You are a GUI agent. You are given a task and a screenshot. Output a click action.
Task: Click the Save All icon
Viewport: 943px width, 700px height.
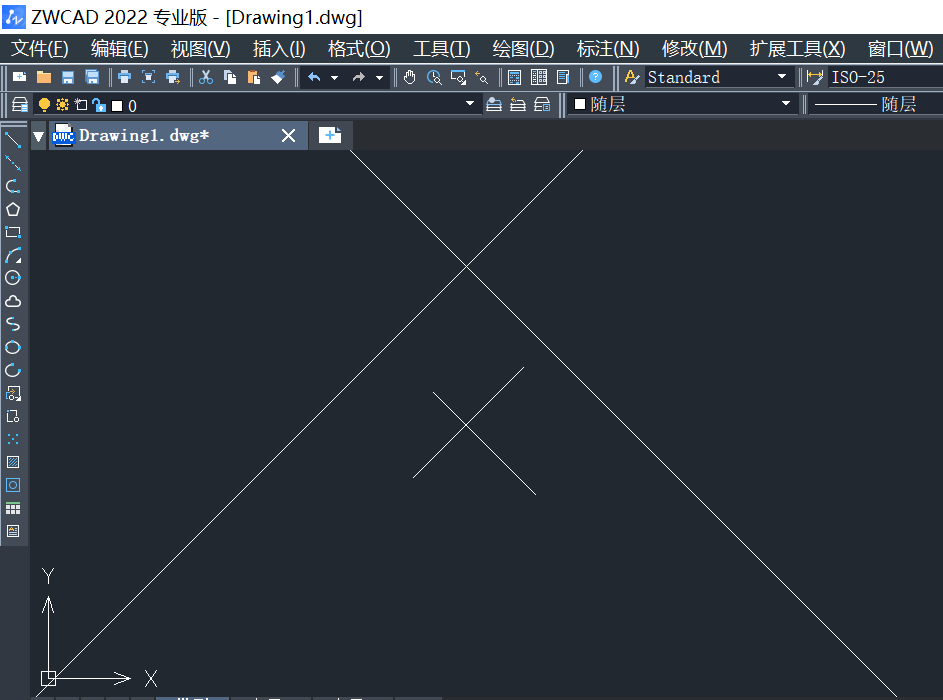pos(92,77)
